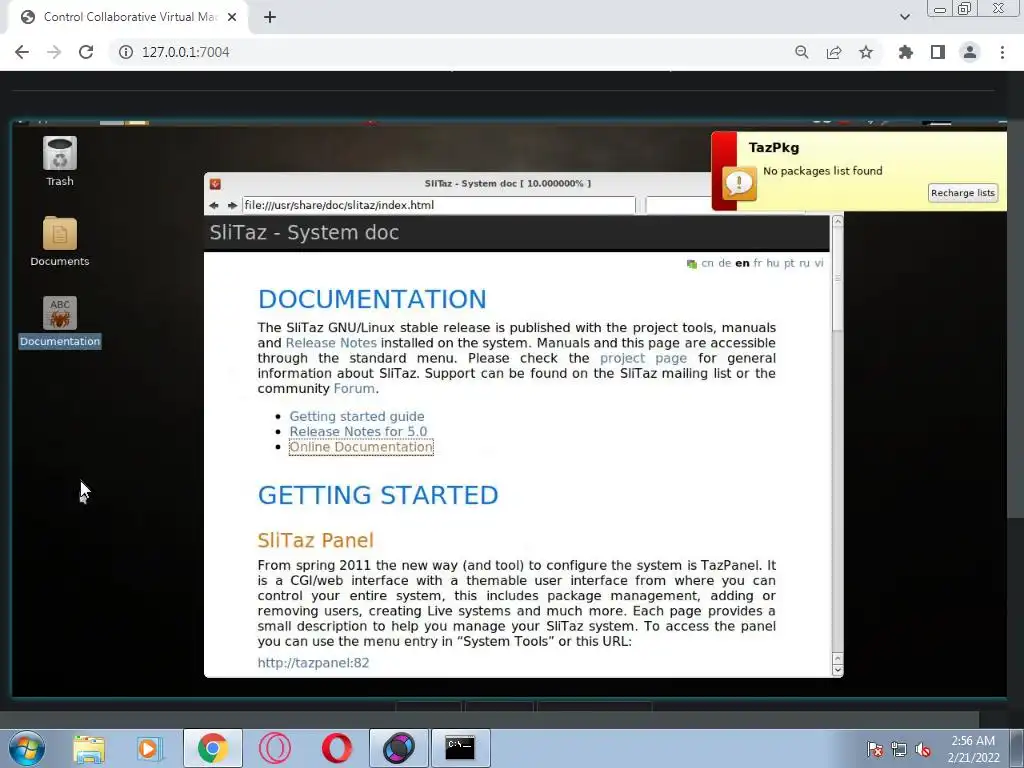Reload the page in Chrome

86,52
